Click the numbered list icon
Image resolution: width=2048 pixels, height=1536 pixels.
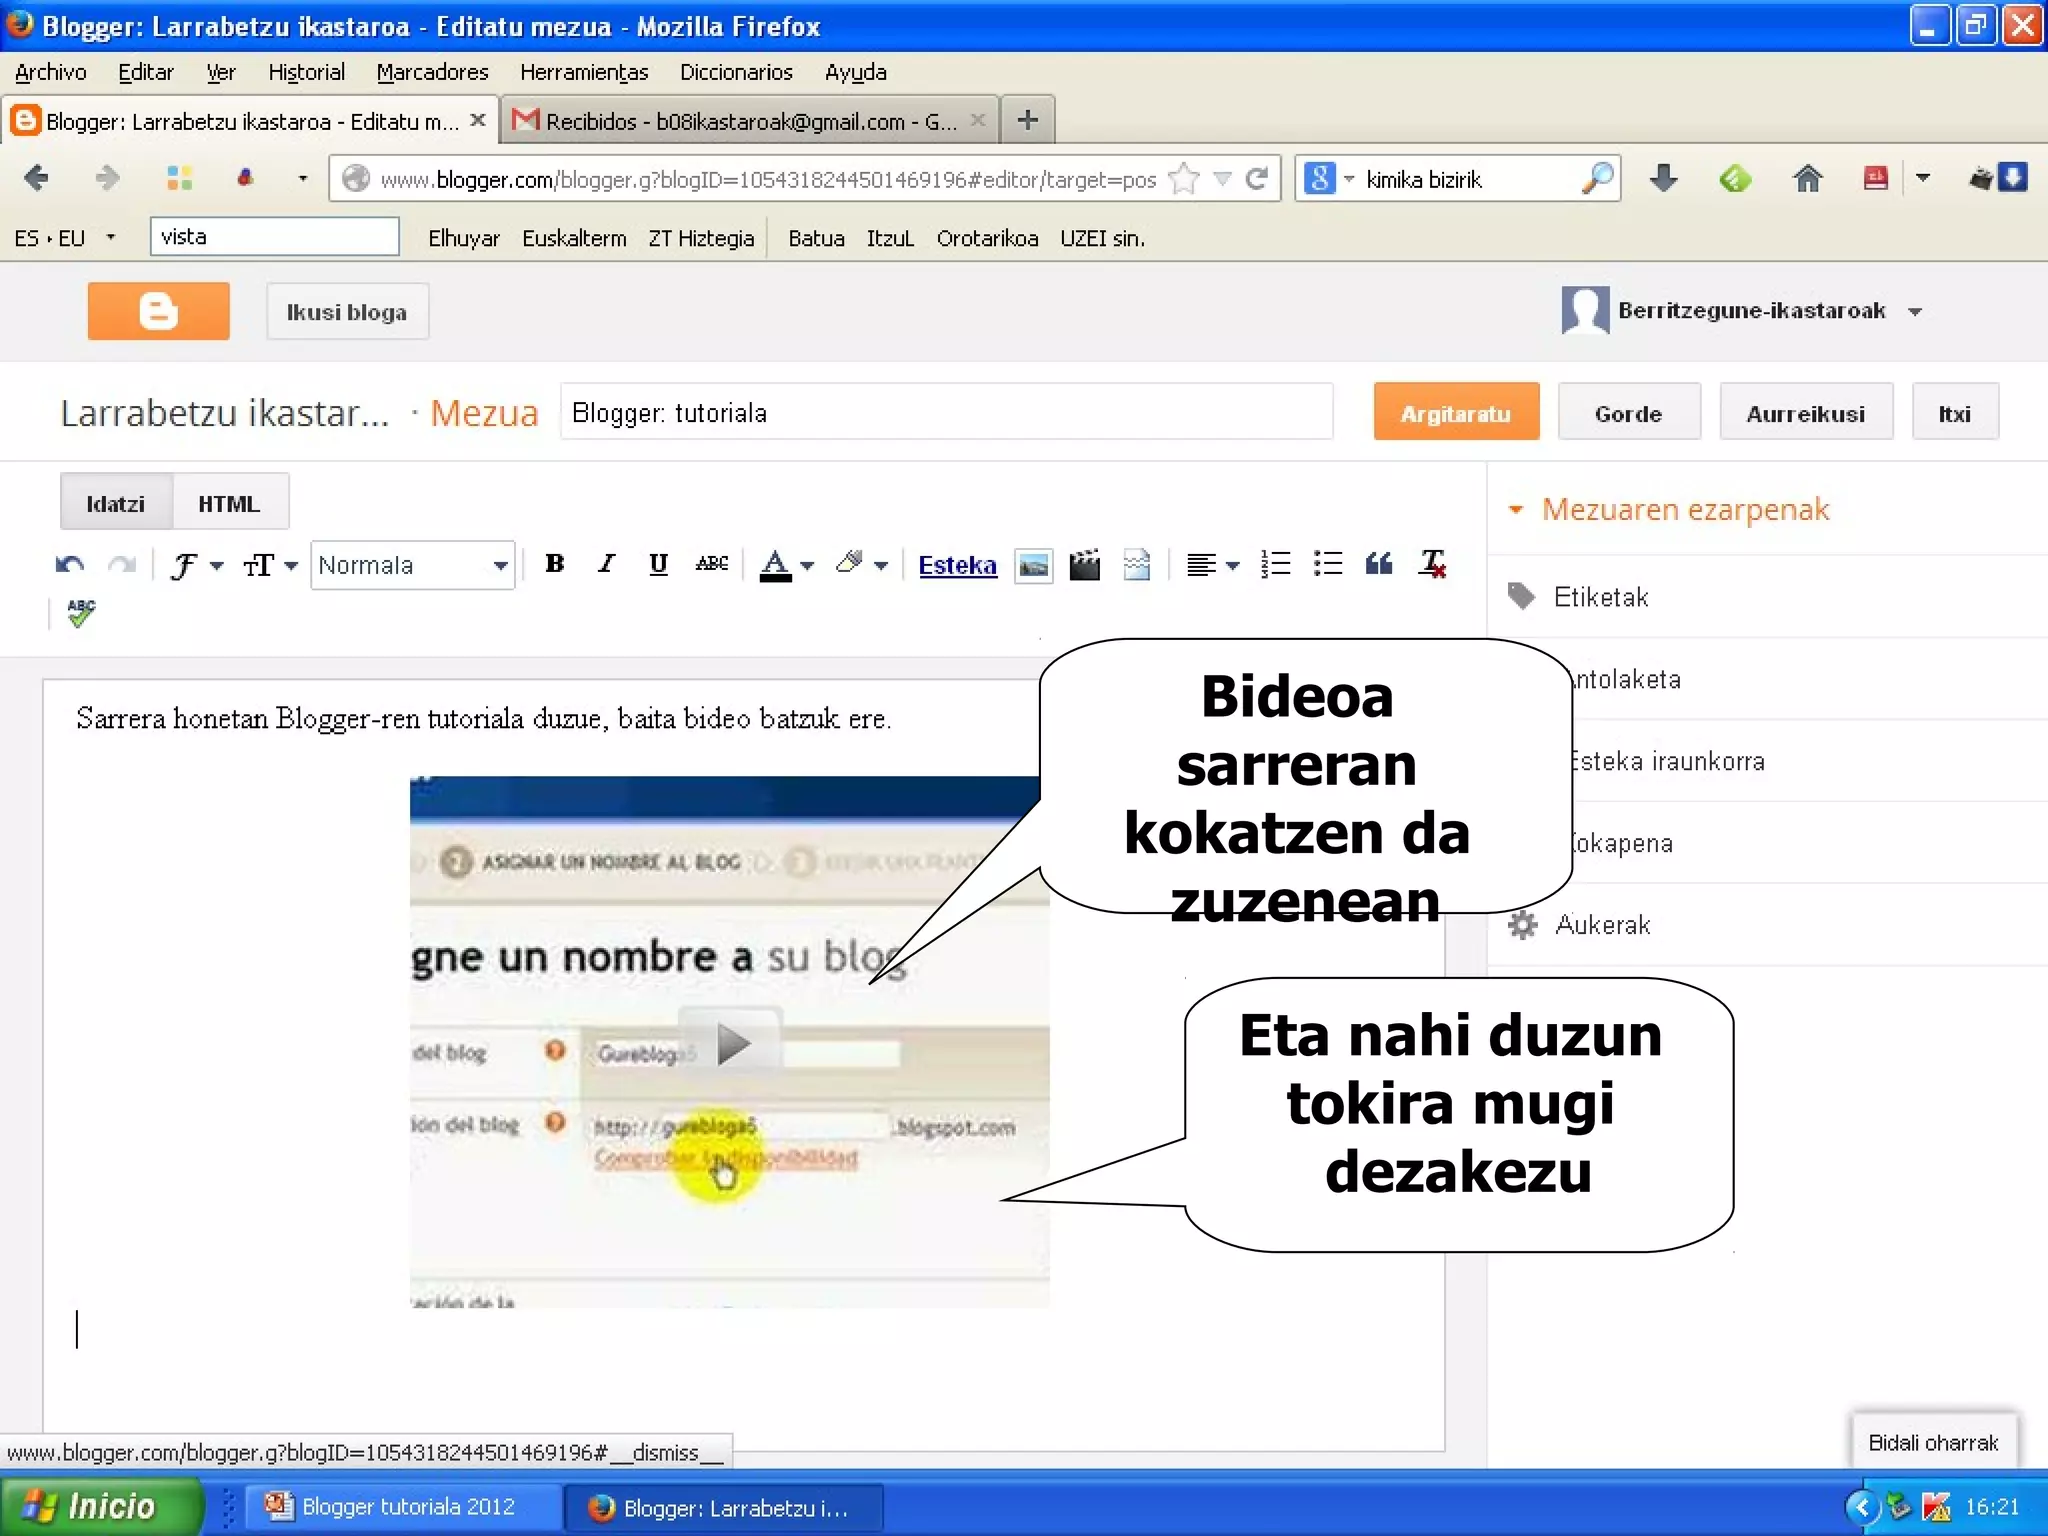1275,564
